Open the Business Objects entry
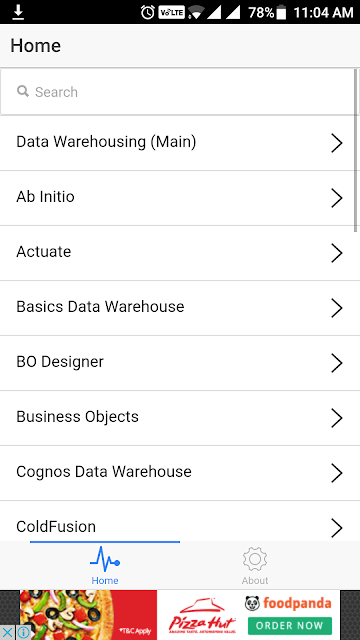This screenshot has height=640, width=360. coord(178,418)
